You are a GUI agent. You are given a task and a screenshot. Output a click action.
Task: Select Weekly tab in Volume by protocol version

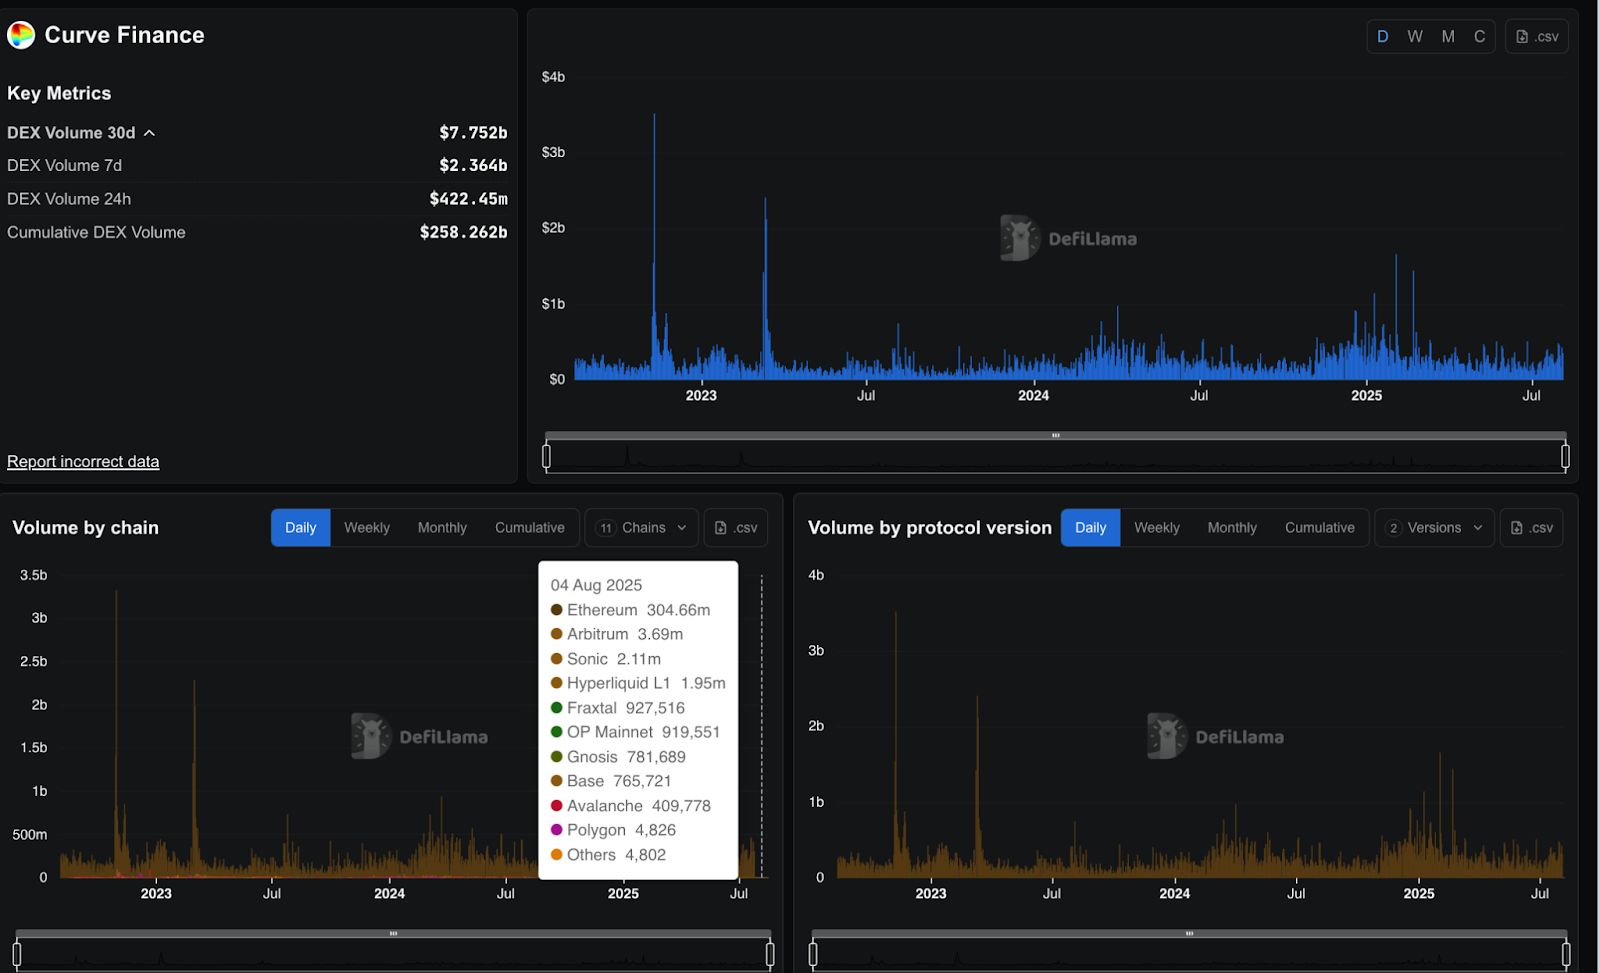tap(1157, 527)
